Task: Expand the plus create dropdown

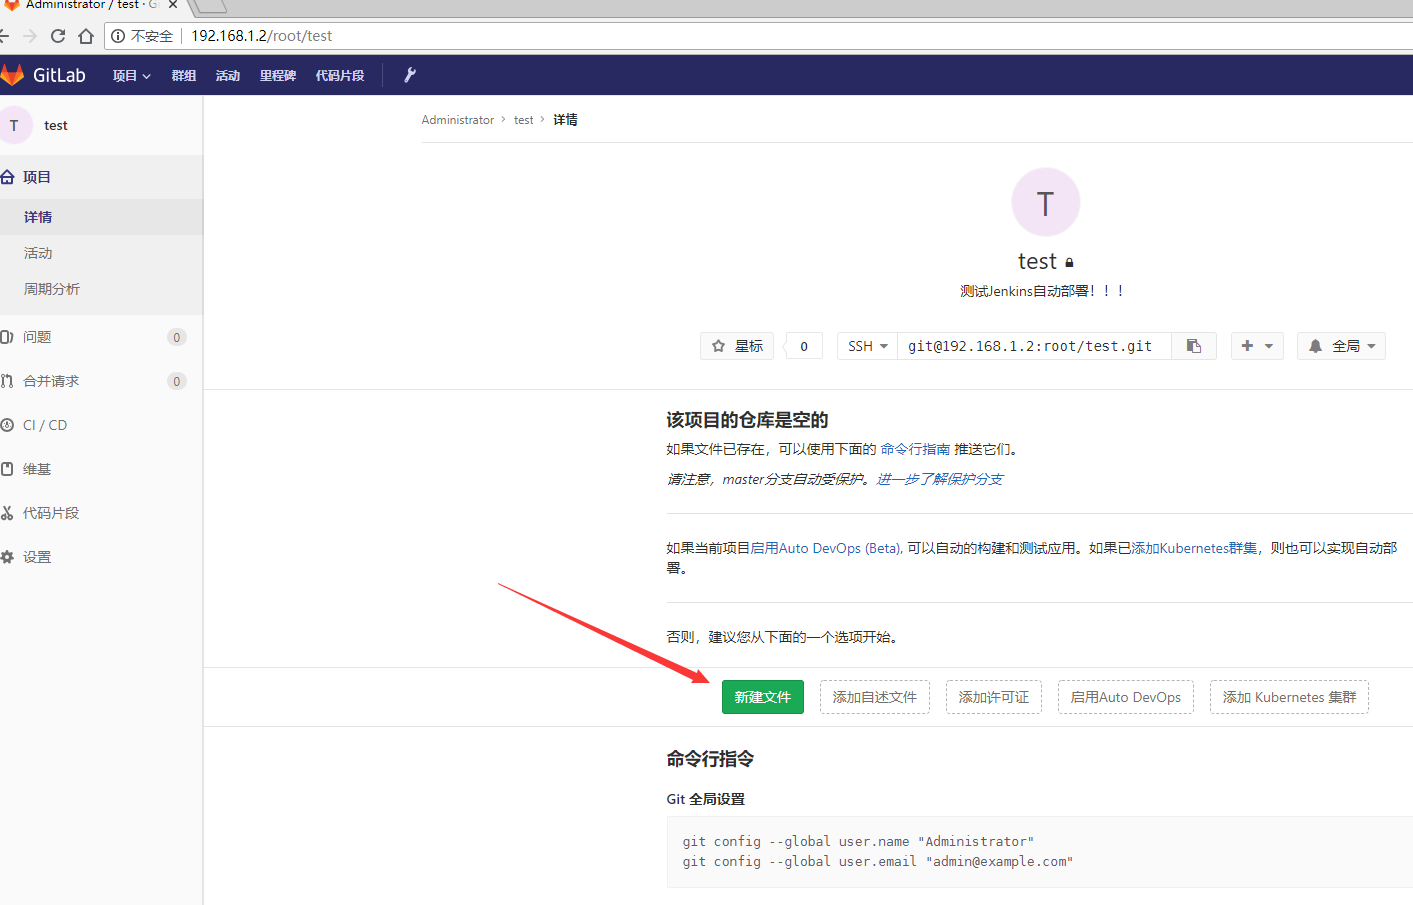Action: tap(1257, 346)
